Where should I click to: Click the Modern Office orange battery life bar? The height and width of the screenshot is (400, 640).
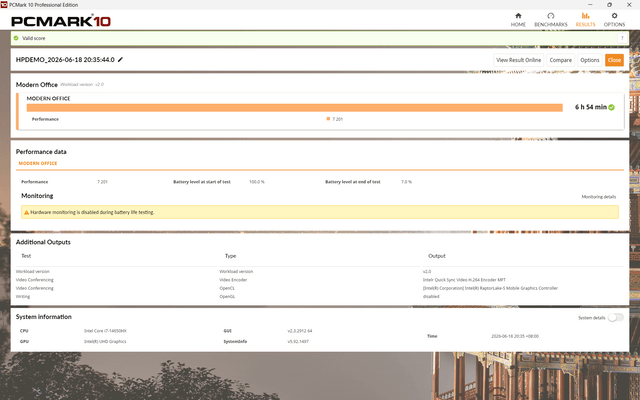(x=294, y=107)
